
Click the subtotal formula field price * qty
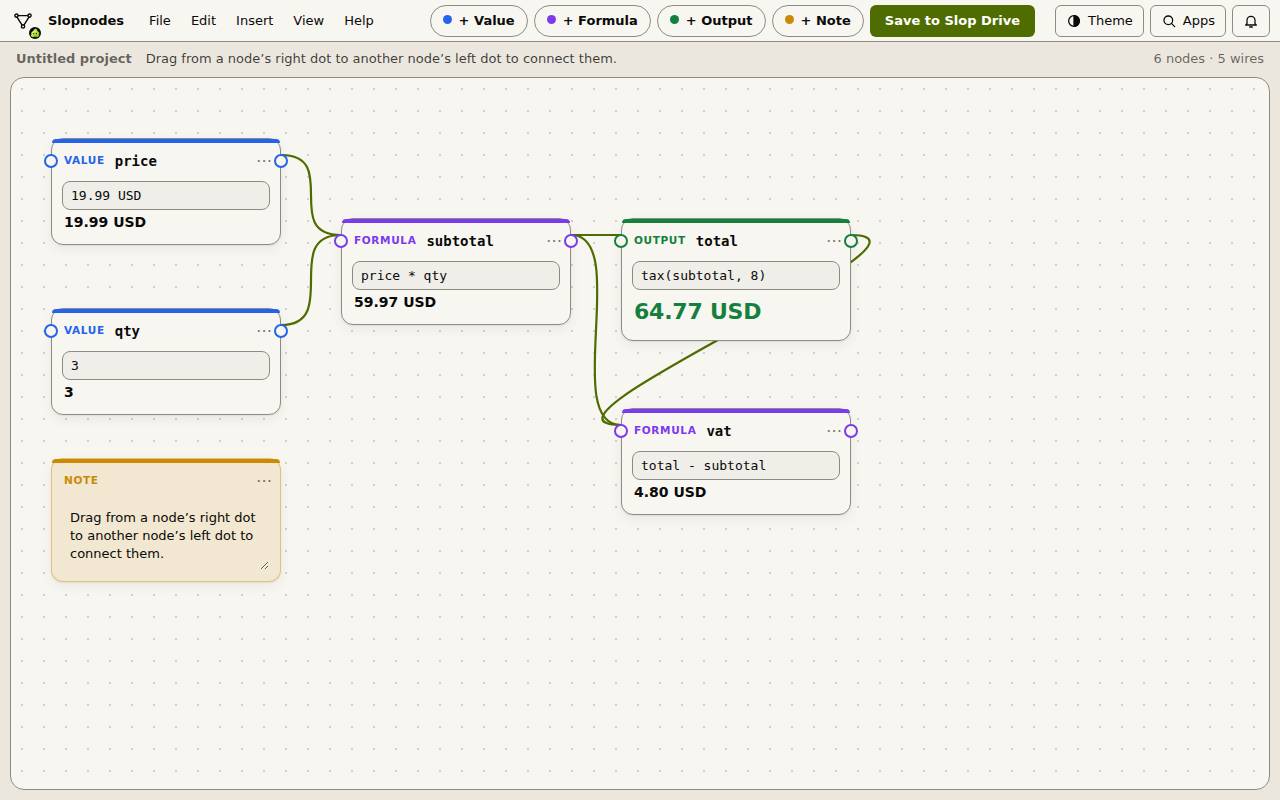pyautogui.click(x=456, y=276)
